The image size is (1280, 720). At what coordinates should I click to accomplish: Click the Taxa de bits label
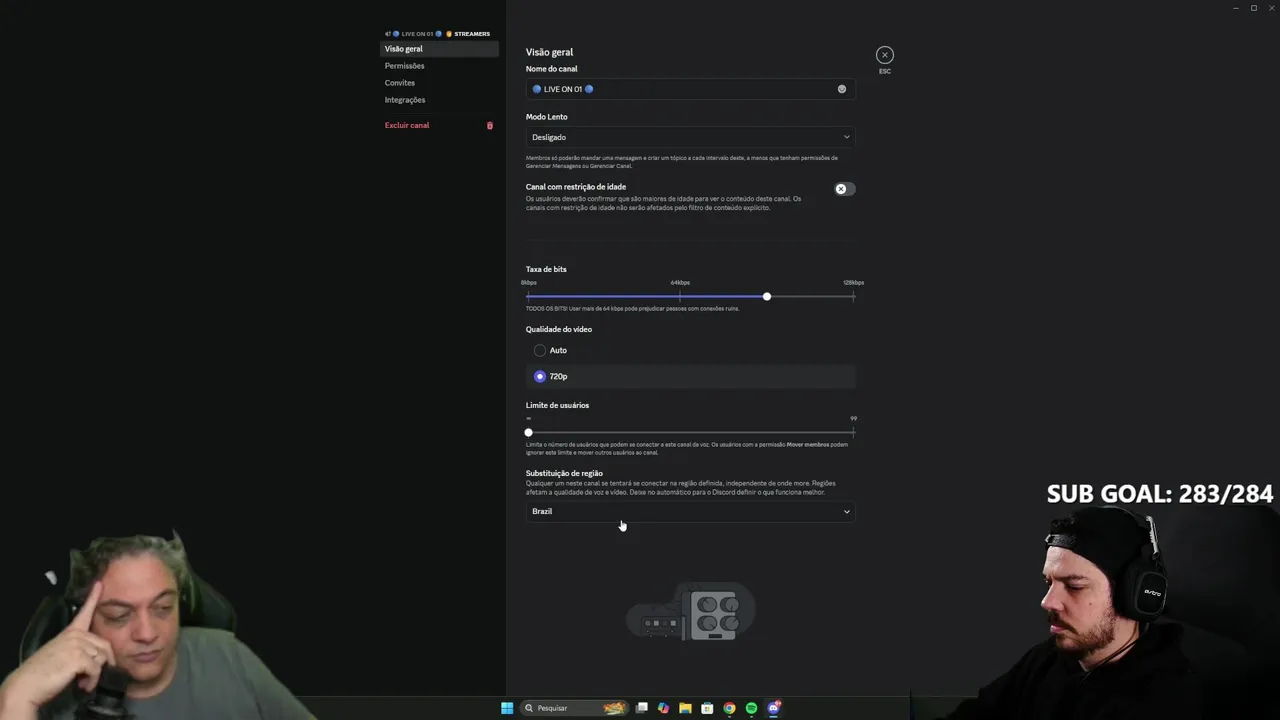(x=546, y=269)
